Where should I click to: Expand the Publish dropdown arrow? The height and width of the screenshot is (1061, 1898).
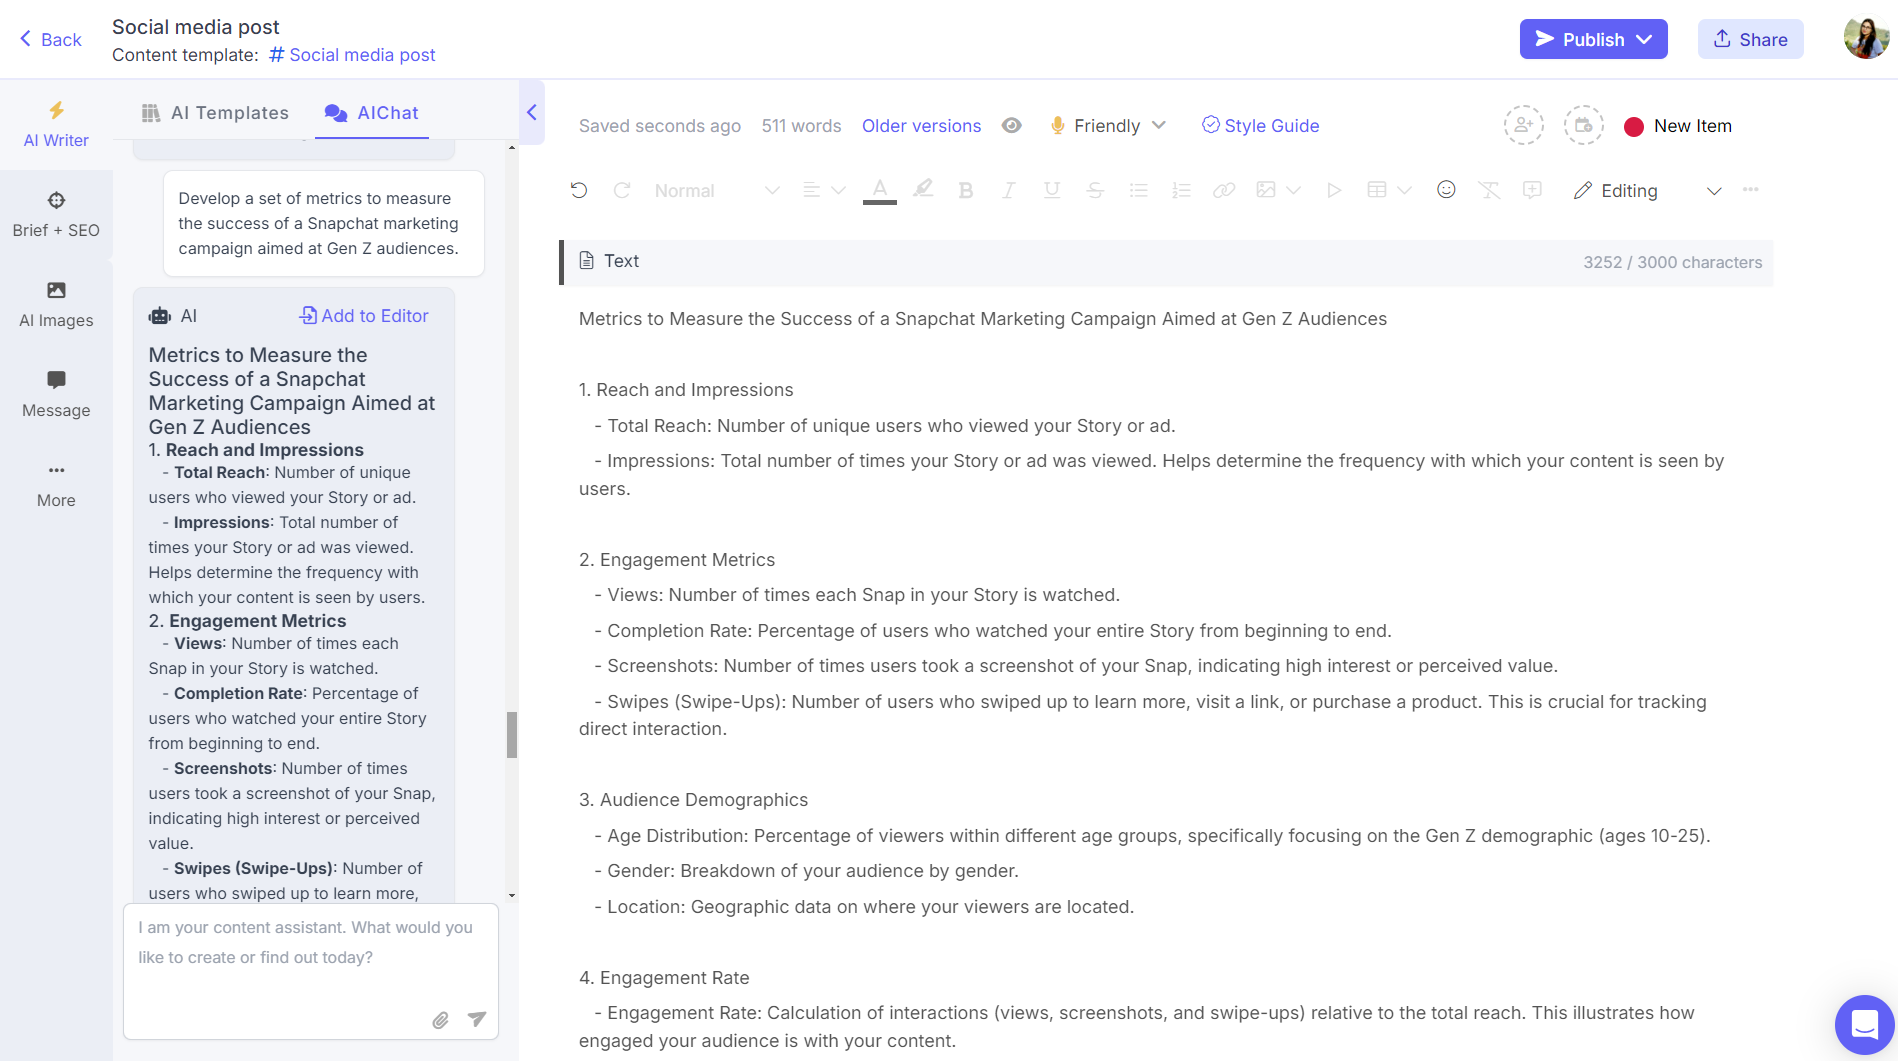click(x=1645, y=39)
